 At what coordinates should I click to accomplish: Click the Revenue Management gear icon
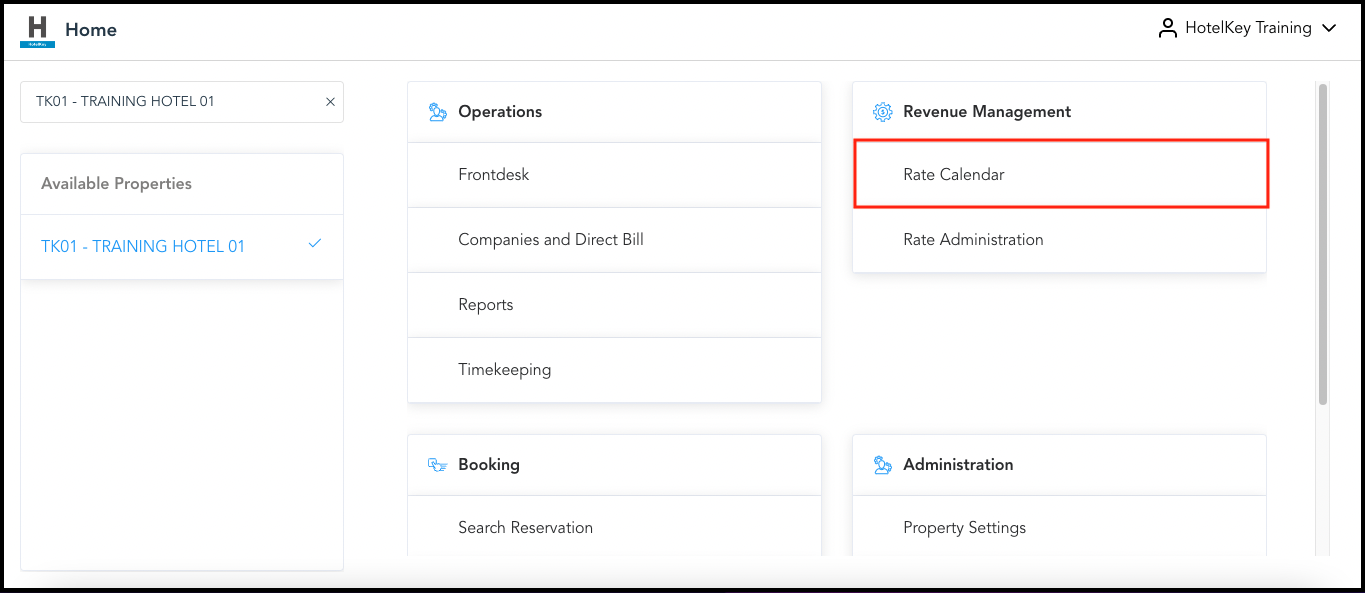tap(882, 112)
